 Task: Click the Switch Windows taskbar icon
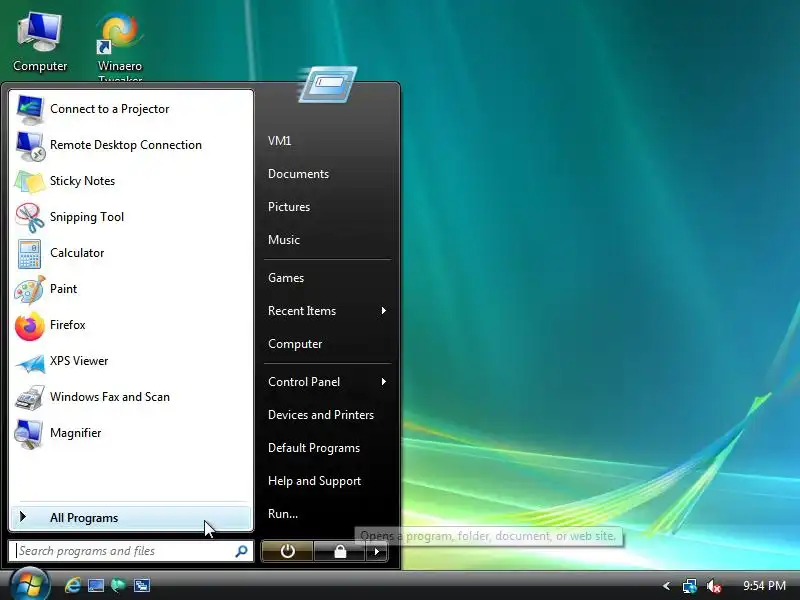point(141,585)
